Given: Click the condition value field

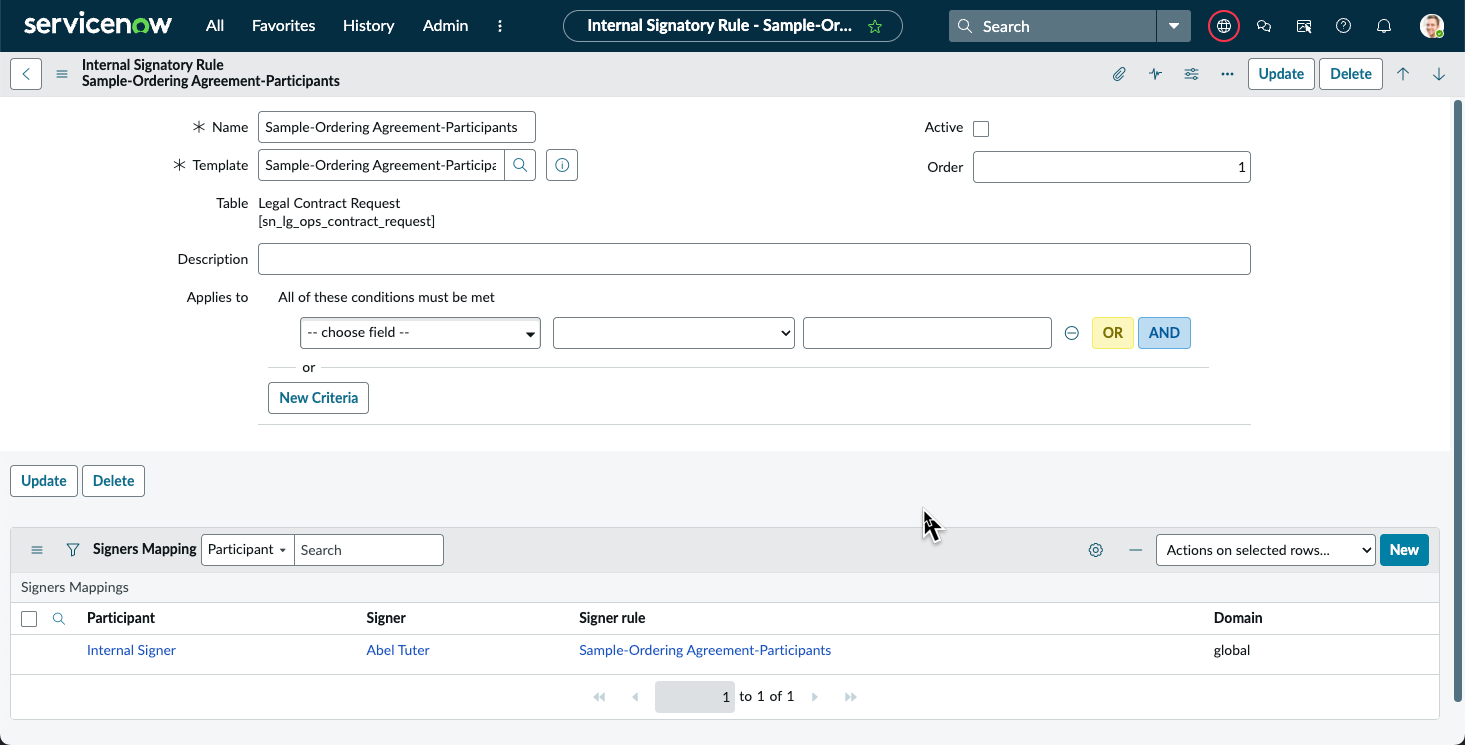Looking at the screenshot, I should (927, 333).
